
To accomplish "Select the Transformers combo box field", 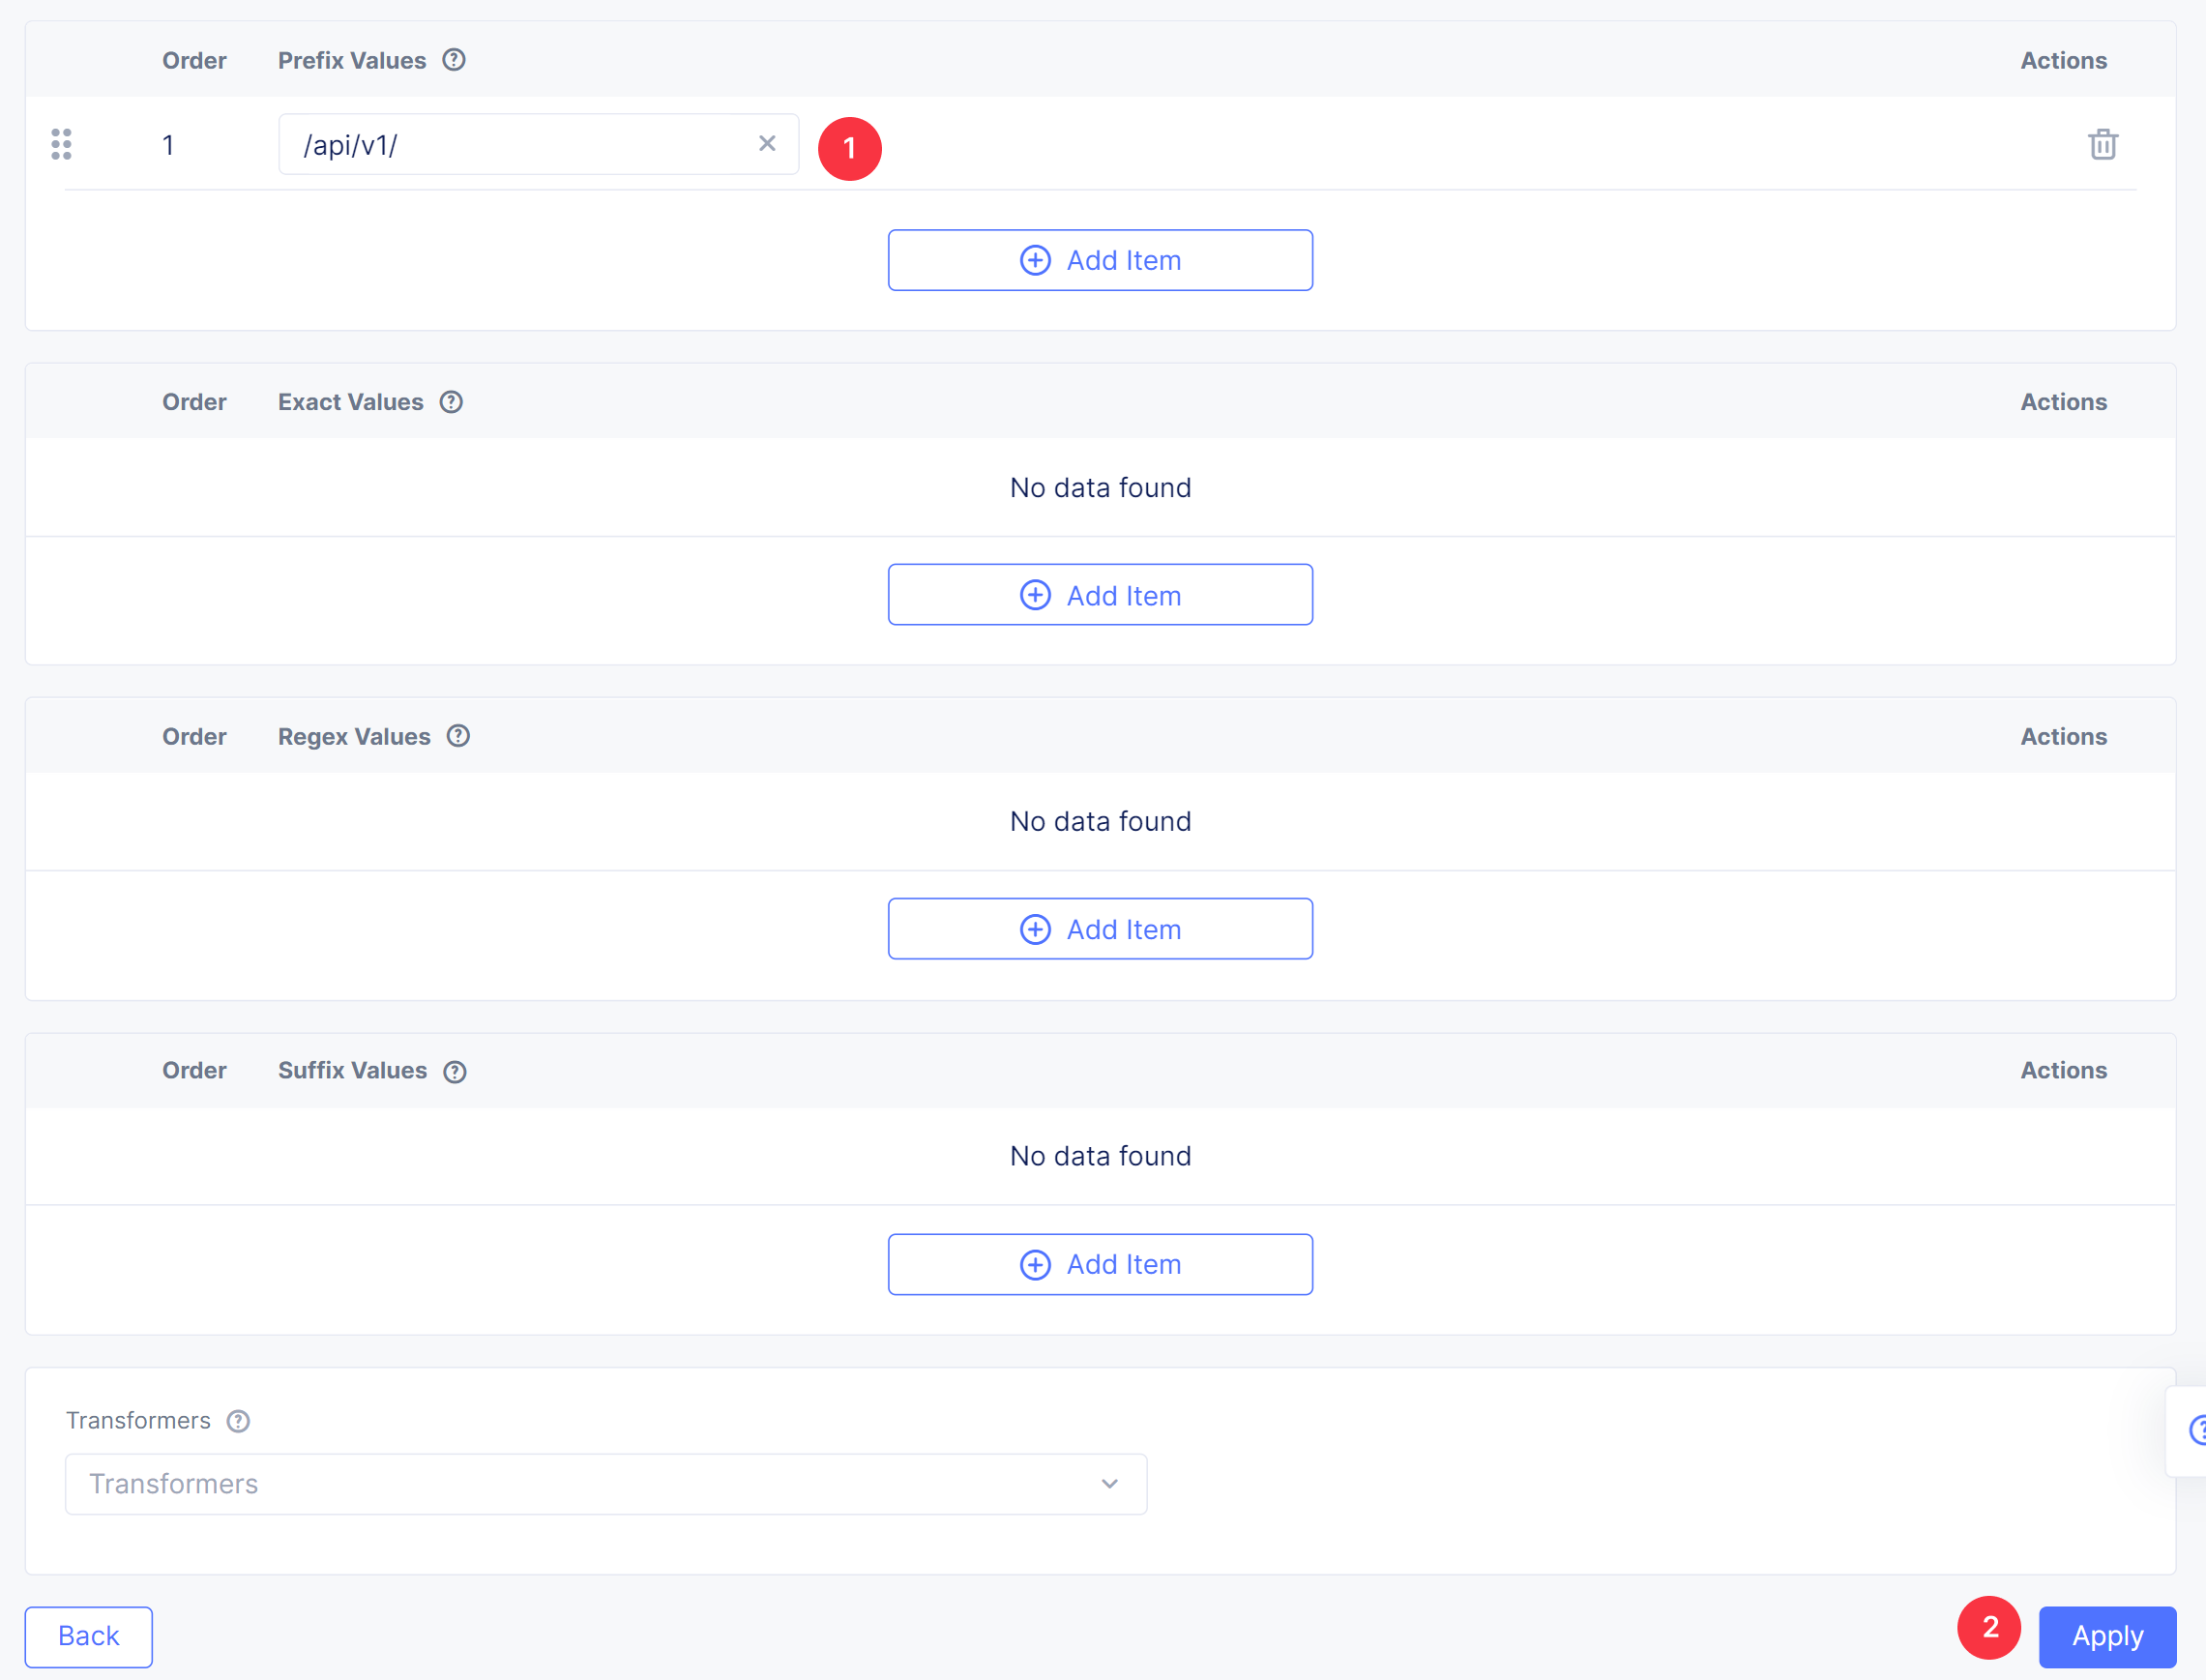I will click(605, 1483).
